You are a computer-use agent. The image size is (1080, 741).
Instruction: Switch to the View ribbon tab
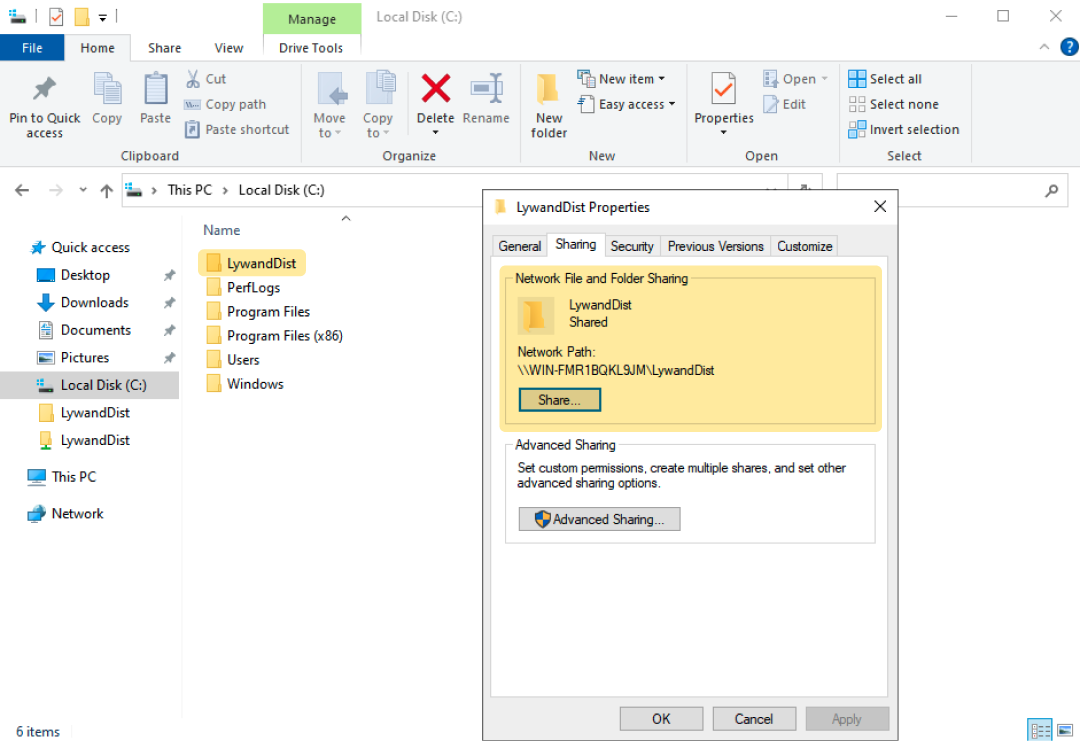(x=229, y=48)
